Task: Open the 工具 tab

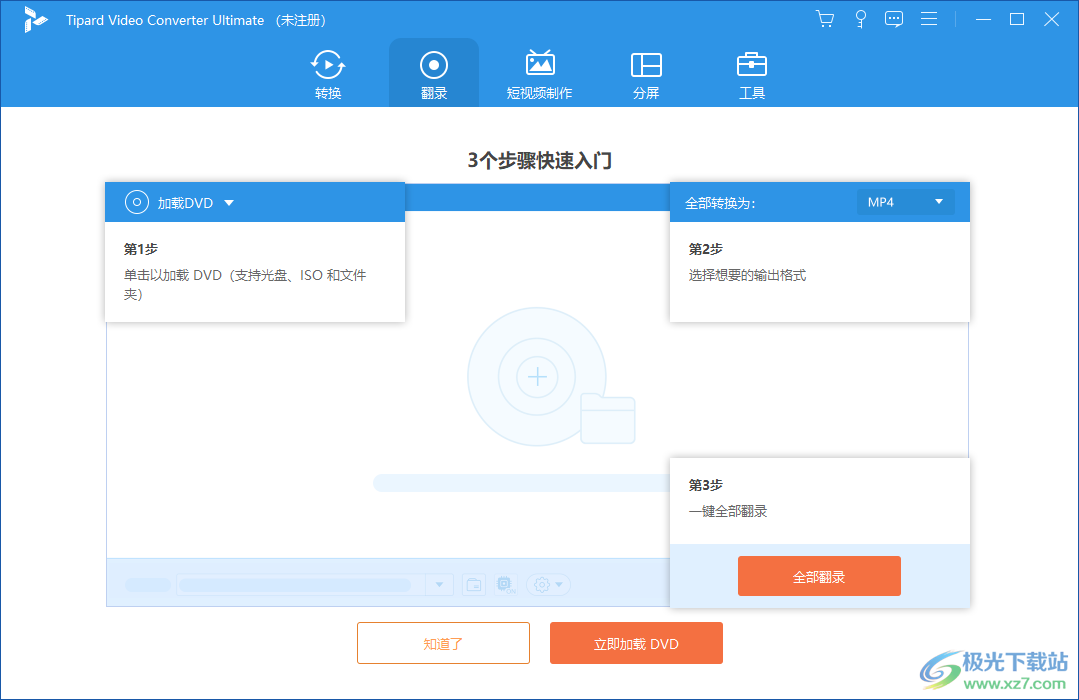Action: [751, 72]
